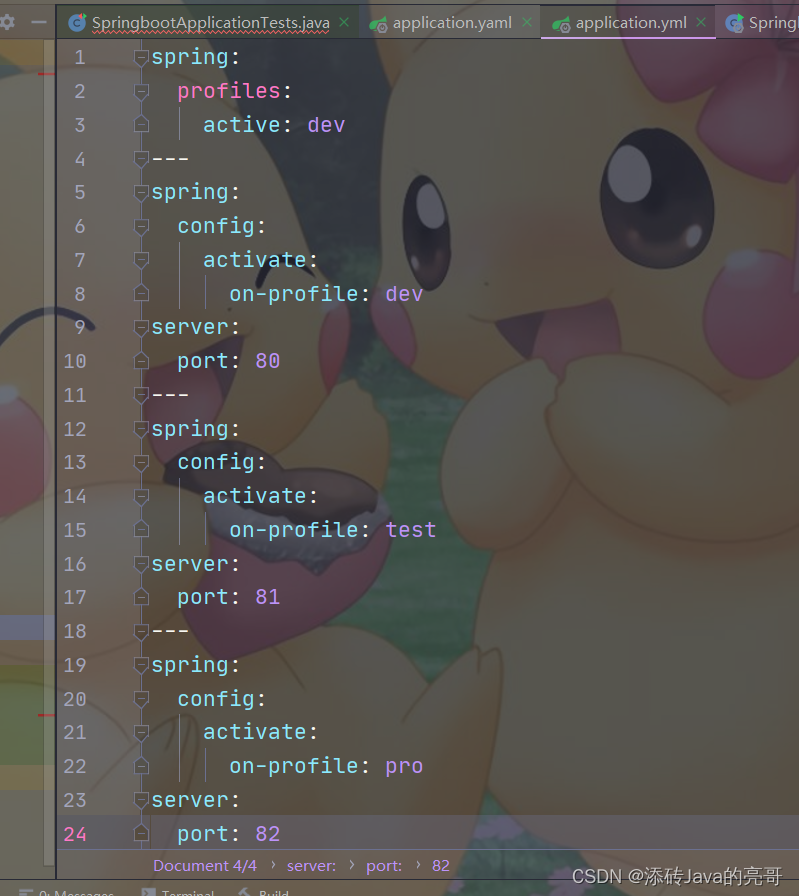This screenshot has height=896, width=799.
Task: Switch to the application.yaml tab
Action: click(x=452, y=23)
